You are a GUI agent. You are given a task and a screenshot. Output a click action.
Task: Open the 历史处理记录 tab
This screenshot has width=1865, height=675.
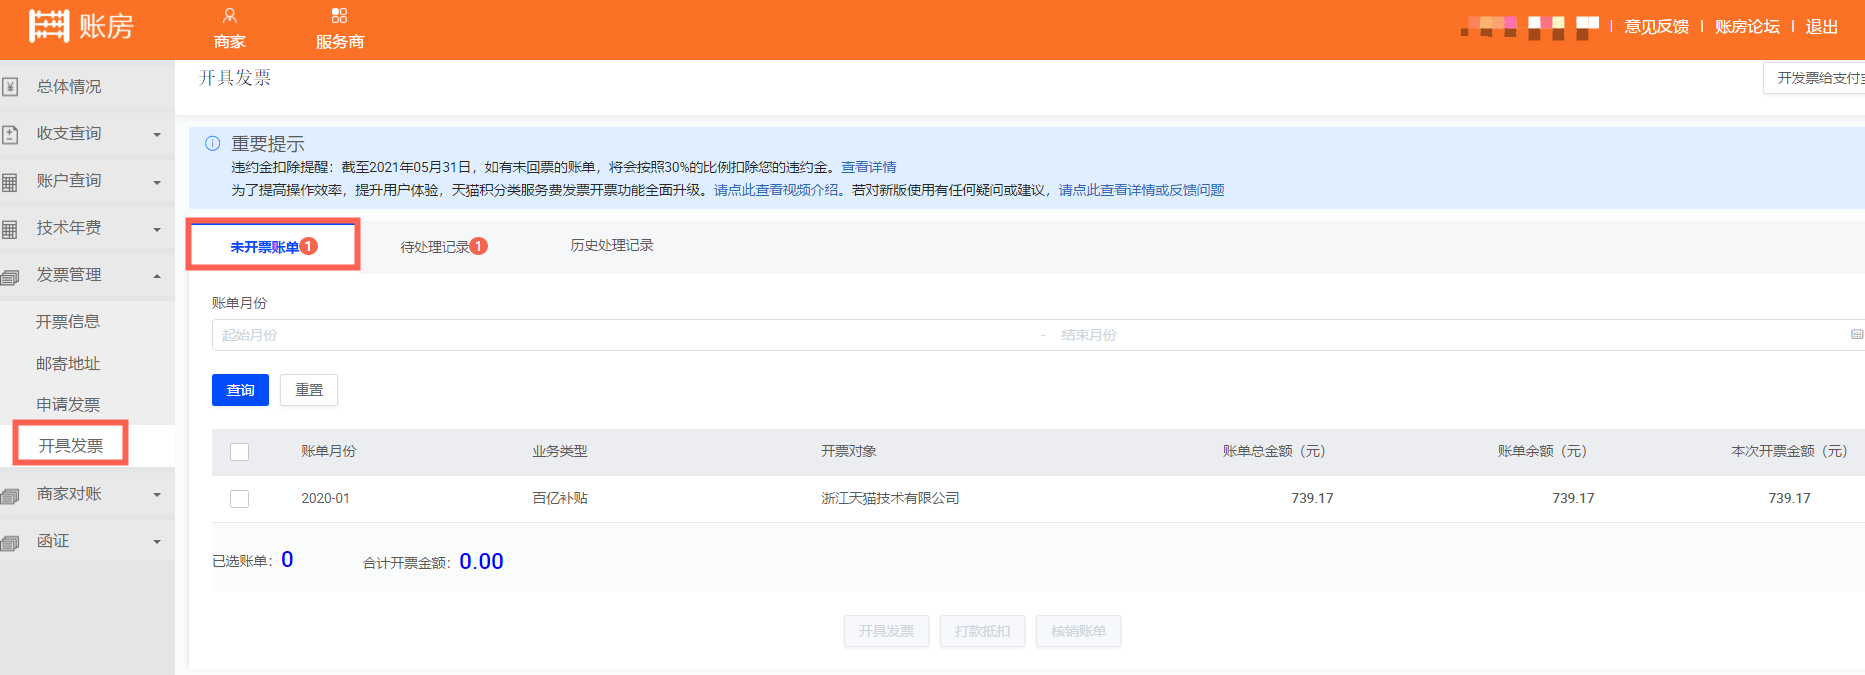611,246
